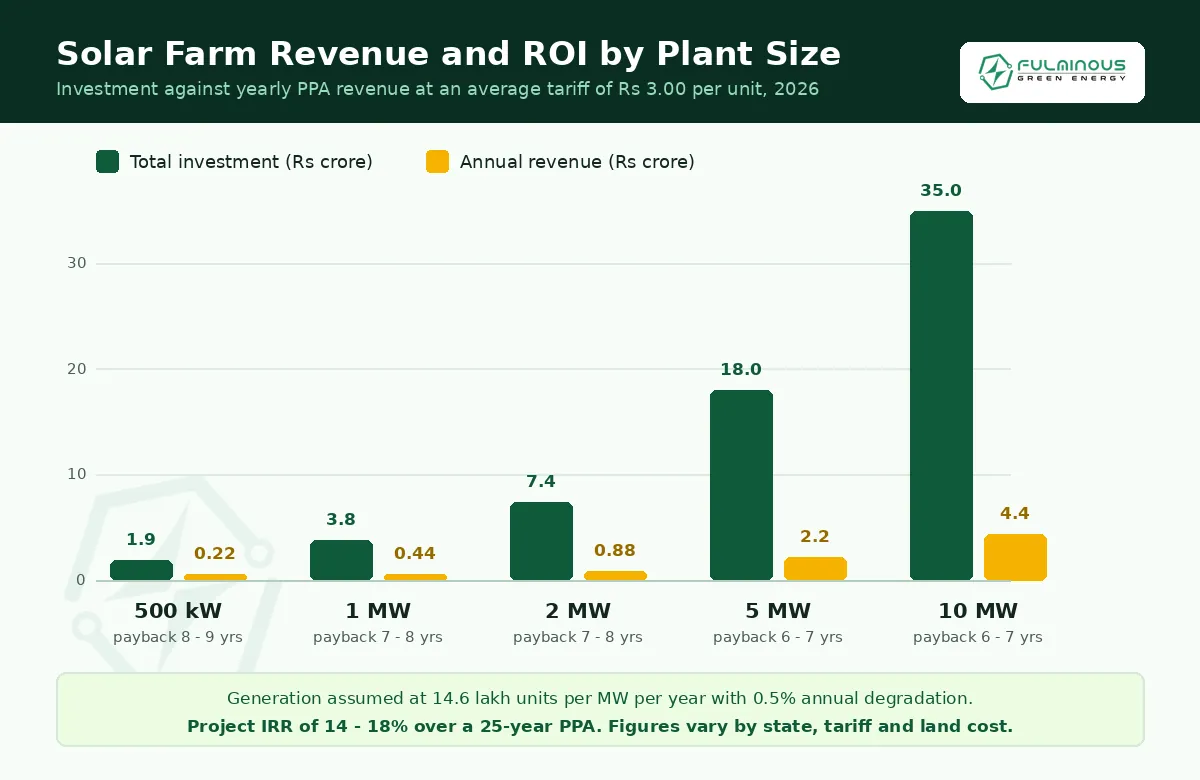Click the '3.8' value label
The height and width of the screenshot is (780, 1200).
pyautogui.click(x=341, y=519)
